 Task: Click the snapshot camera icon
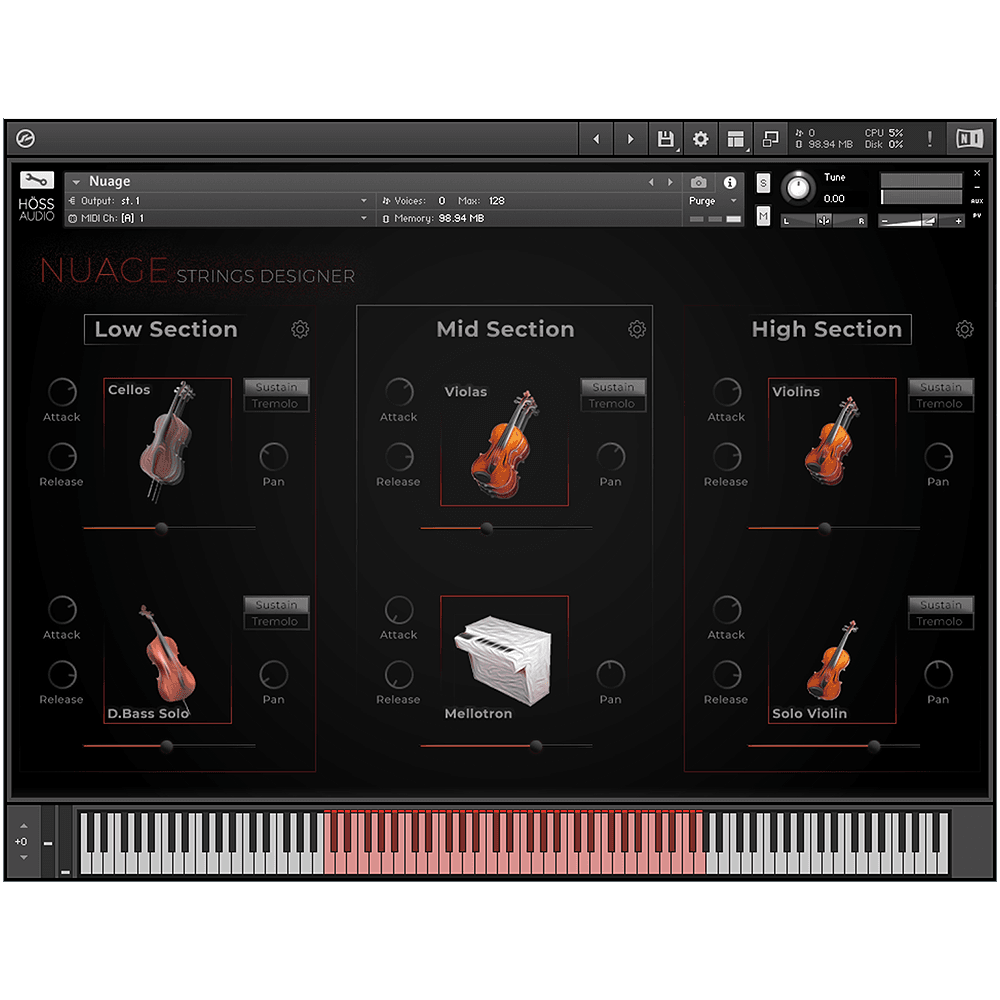700,182
